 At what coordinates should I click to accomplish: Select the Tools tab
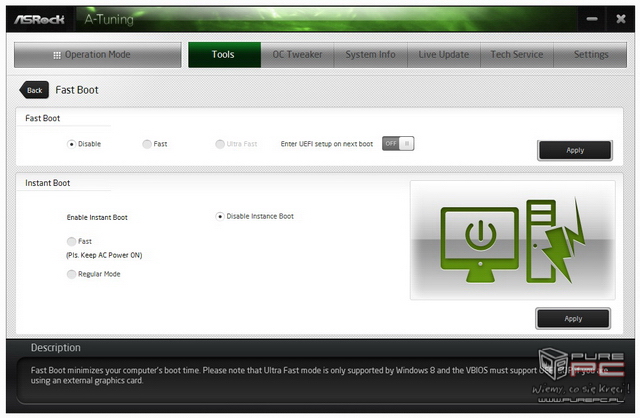223,55
